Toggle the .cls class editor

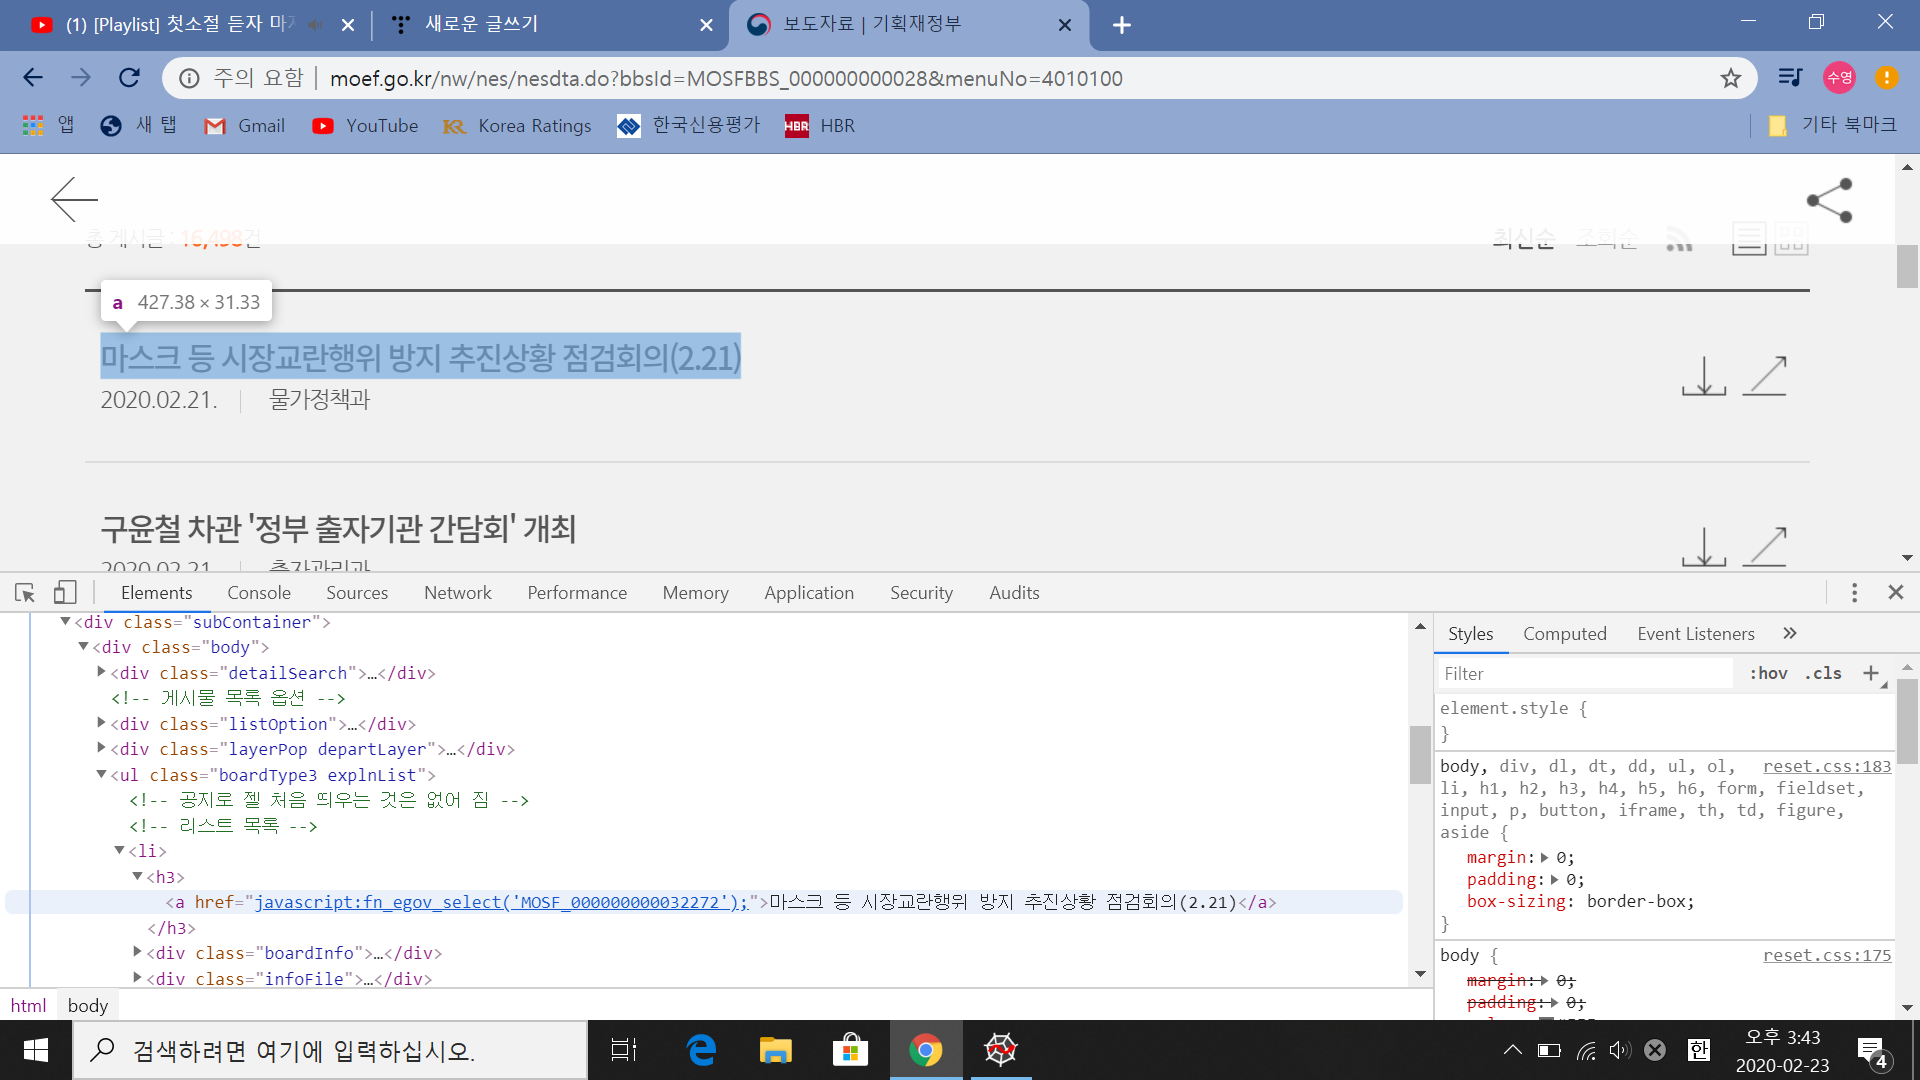(x=1823, y=674)
